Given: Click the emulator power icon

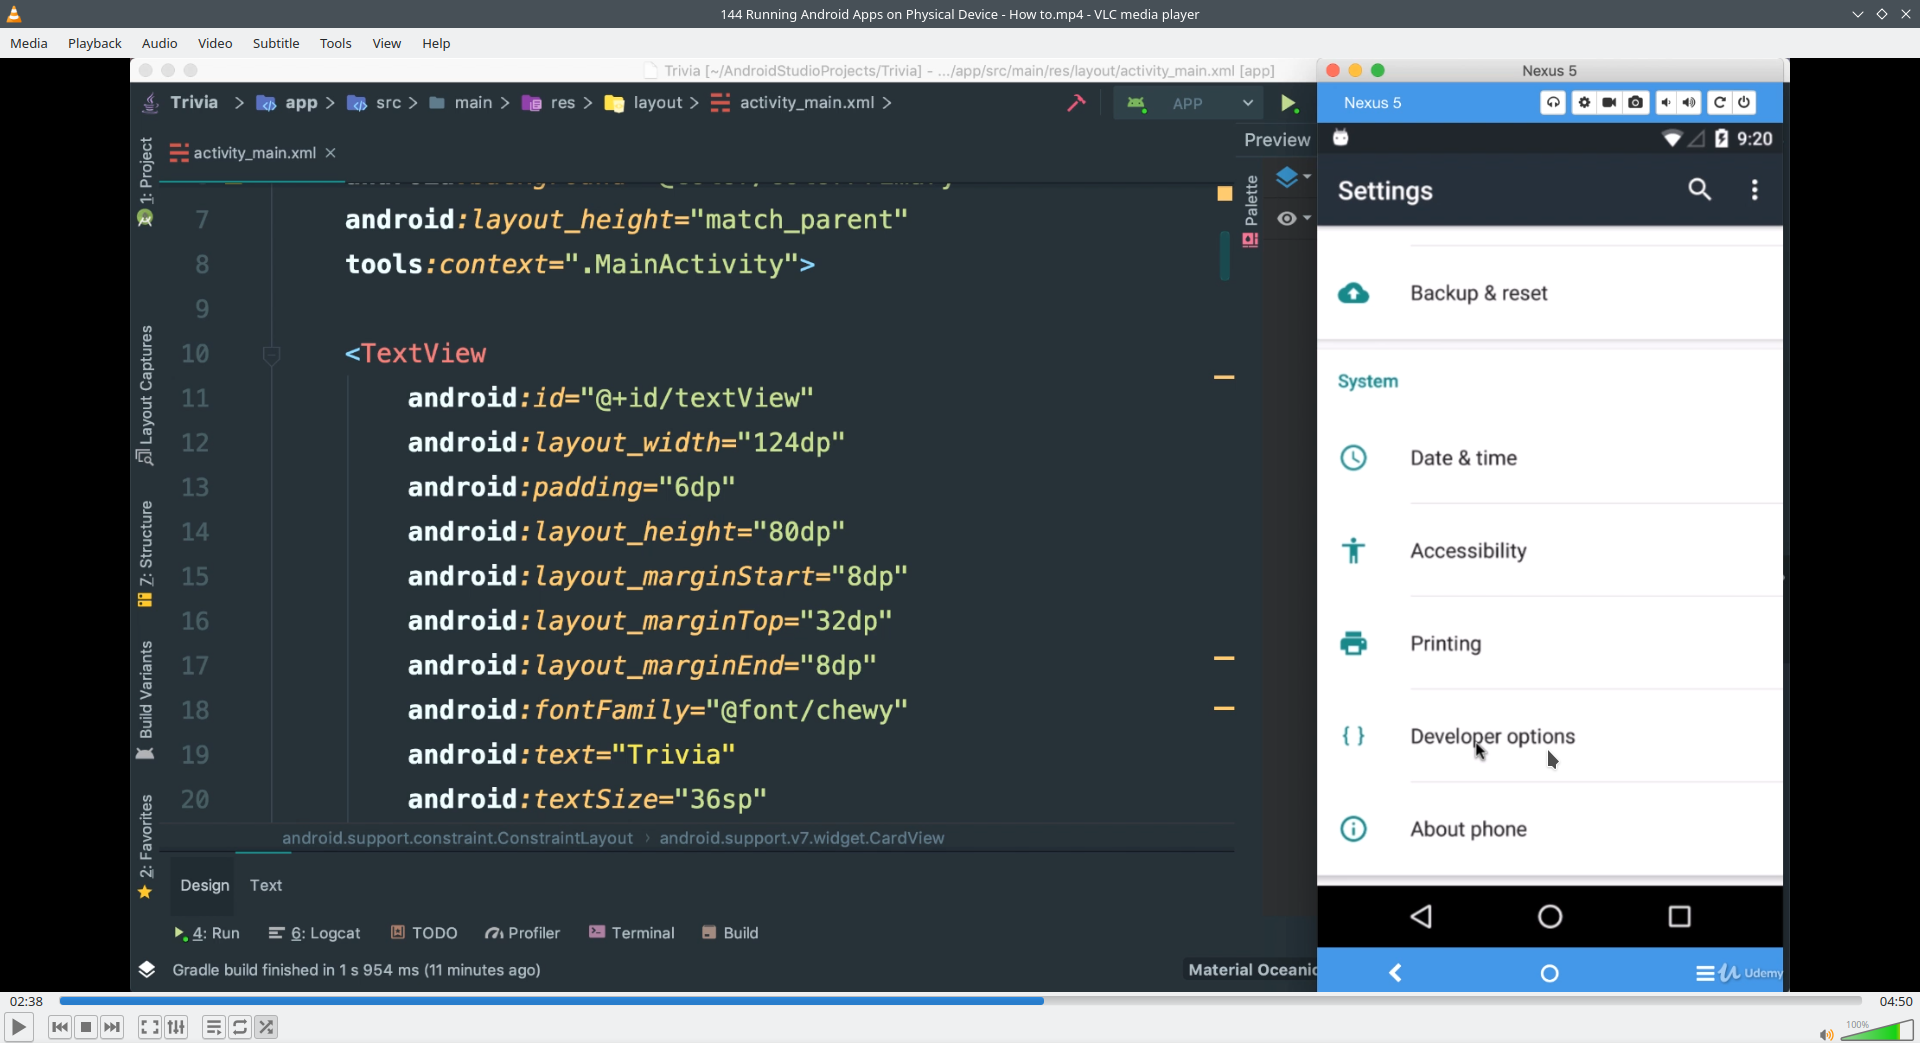Looking at the screenshot, I should tap(1744, 103).
